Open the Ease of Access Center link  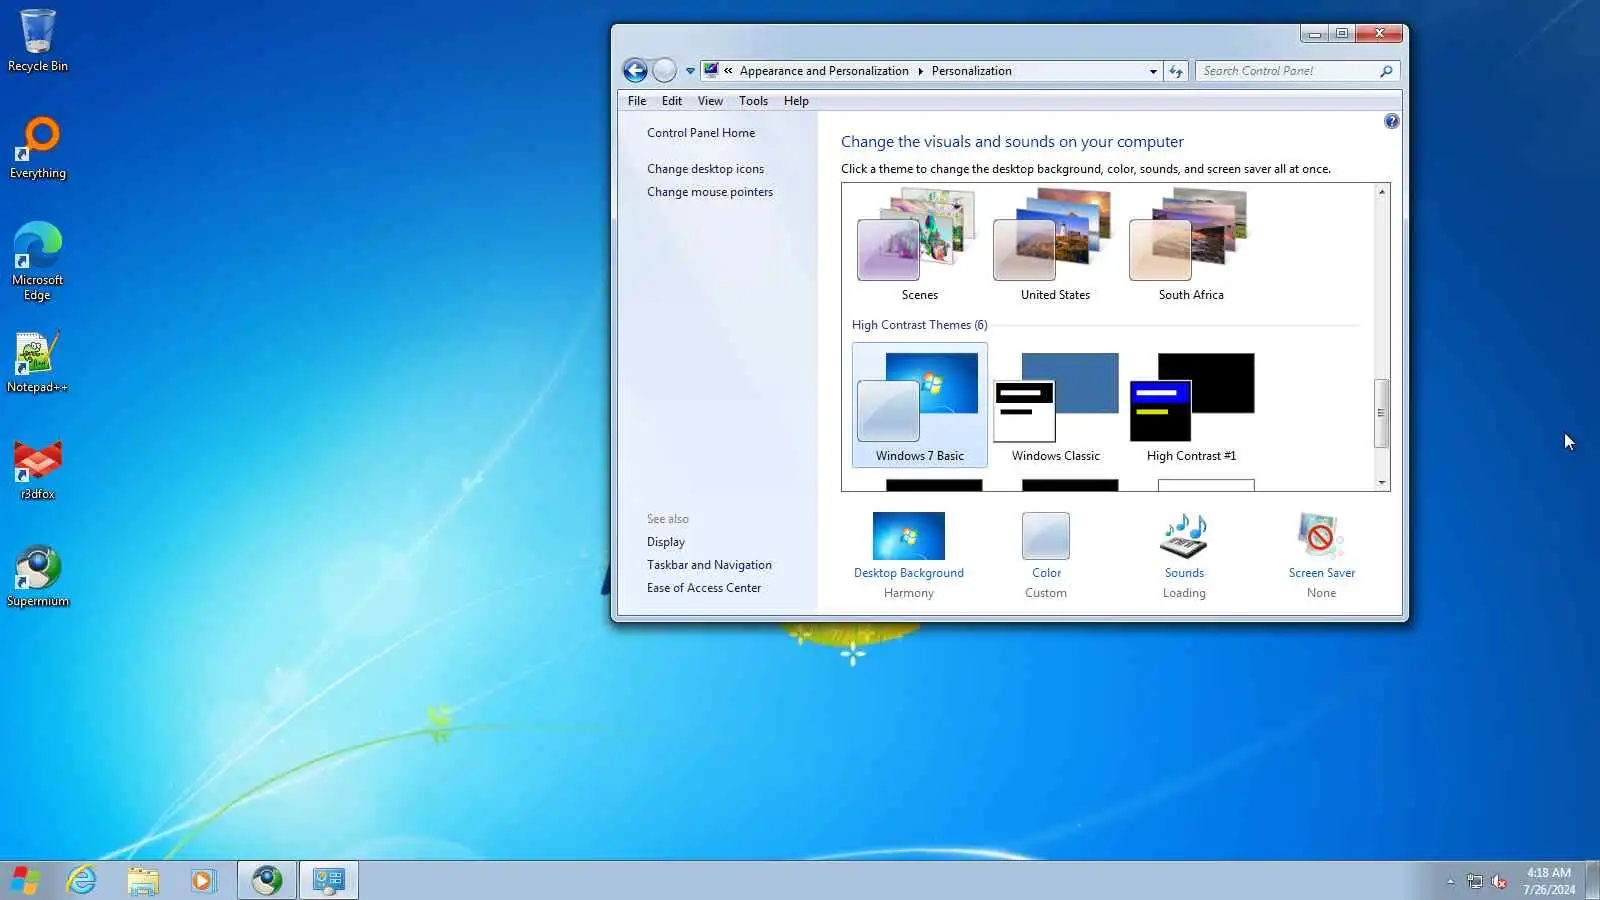coord(704,588)
